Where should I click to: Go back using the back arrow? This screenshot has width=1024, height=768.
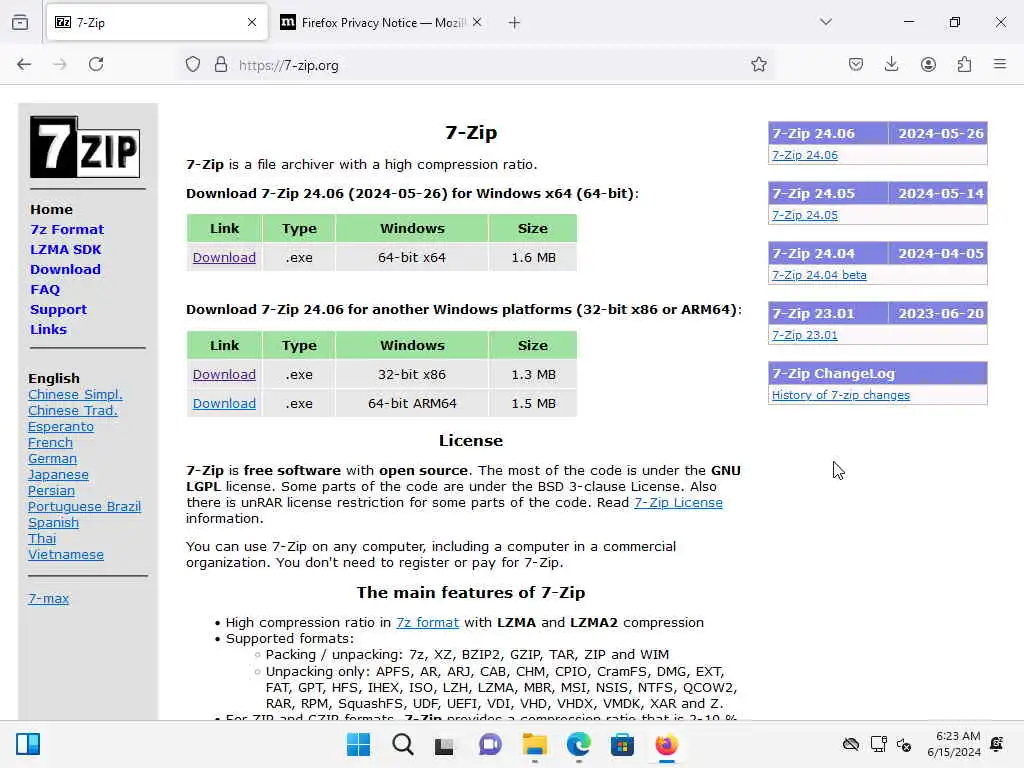(x=24, y=64)
